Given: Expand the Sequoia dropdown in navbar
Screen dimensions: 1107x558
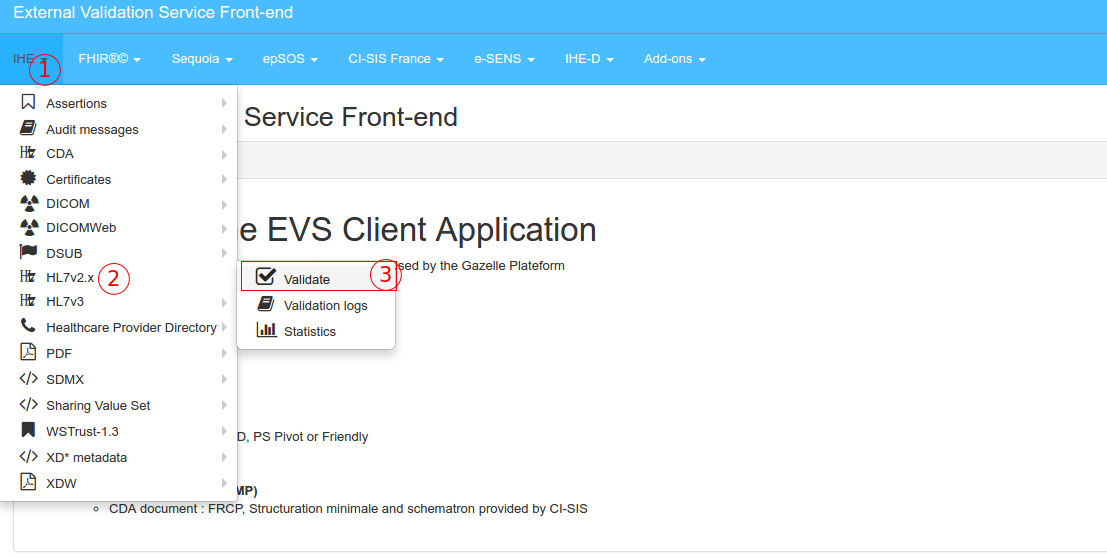Looking at the screenshot, I should click(x=201, y=59).
